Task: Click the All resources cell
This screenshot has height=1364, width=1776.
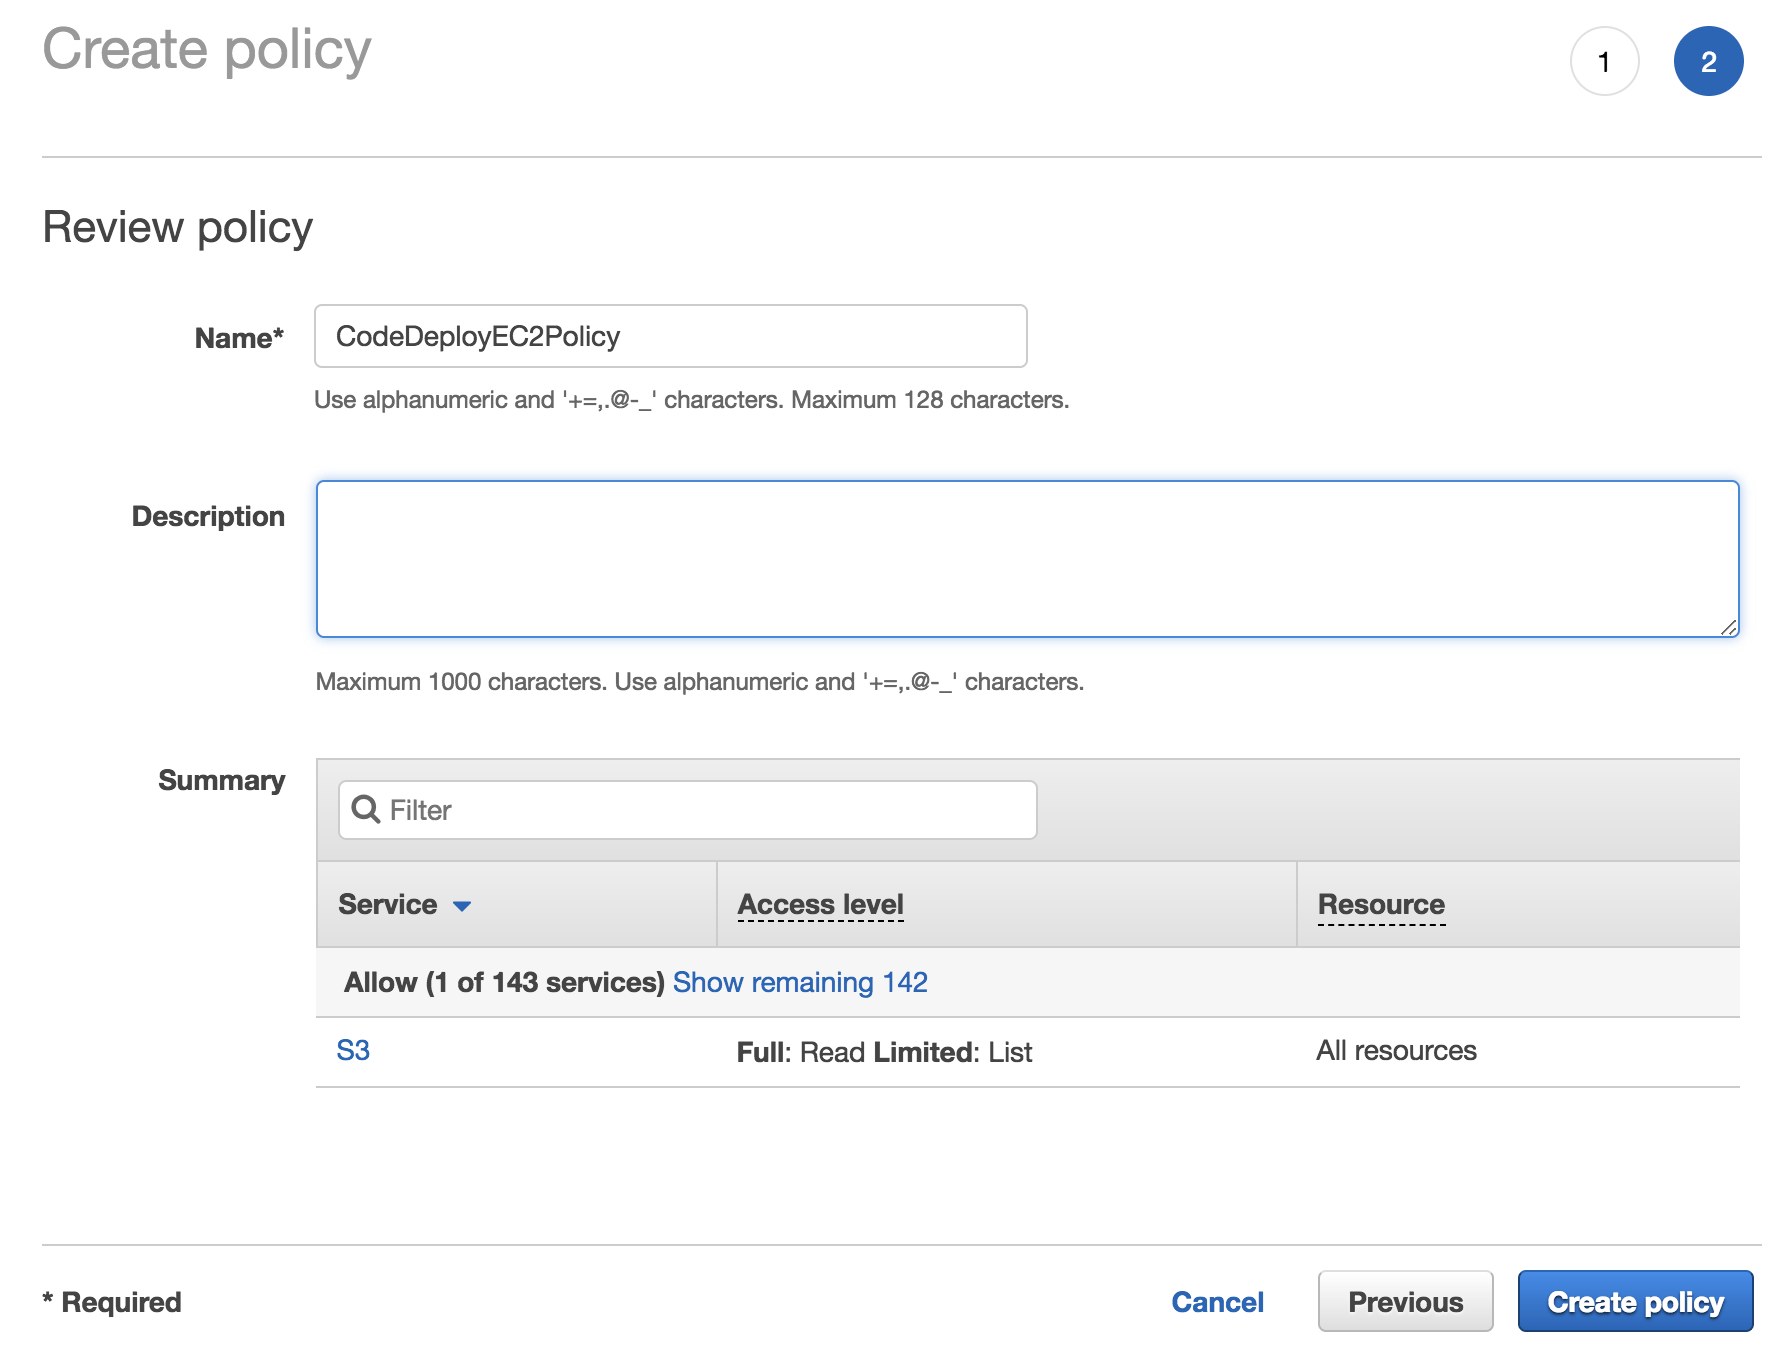Action: click(1396, 1050)
